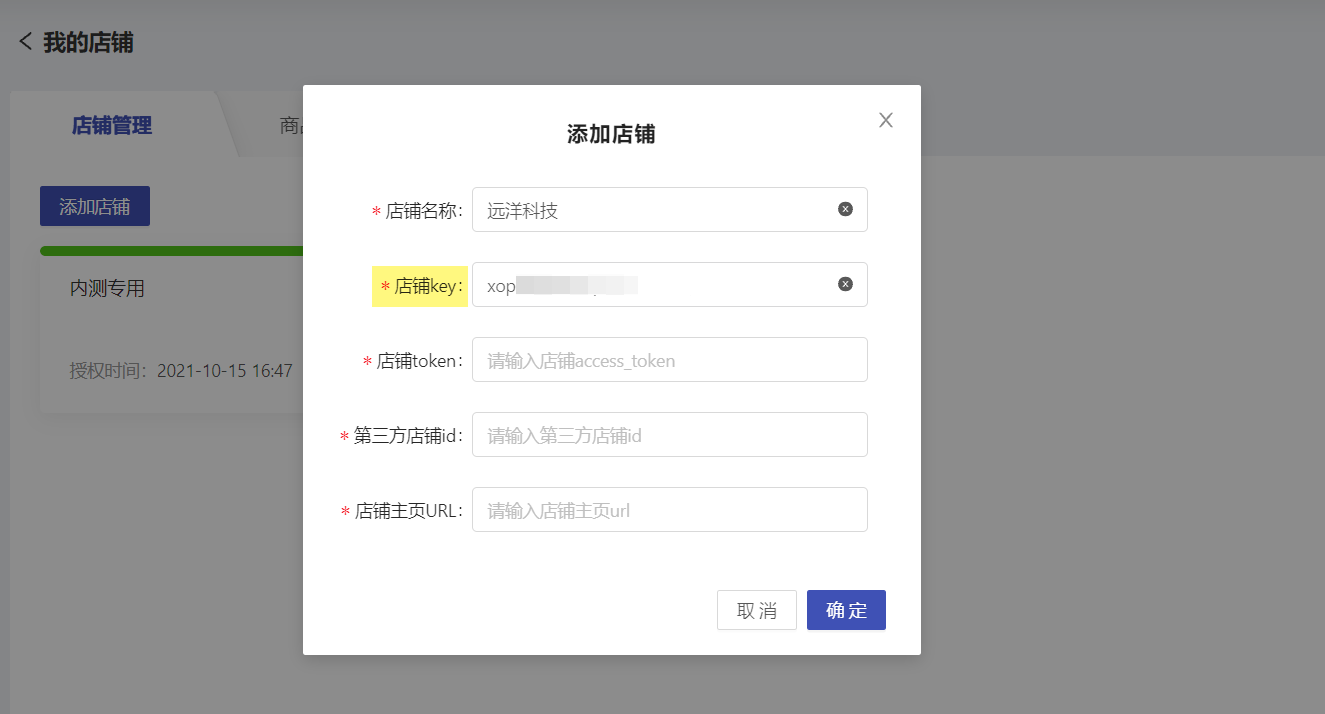
Task: Click the highlighted 店铺key label
Action: click(420, 287)
